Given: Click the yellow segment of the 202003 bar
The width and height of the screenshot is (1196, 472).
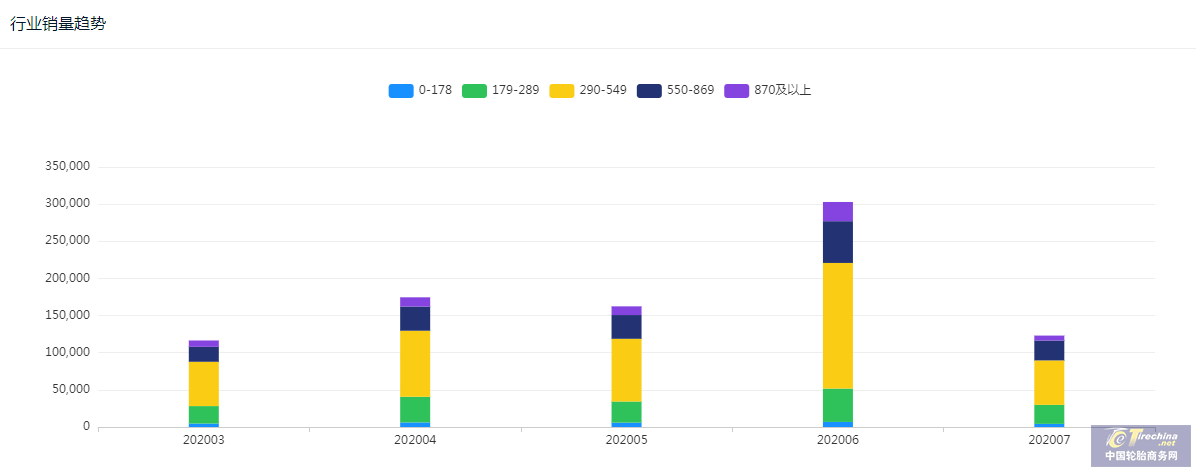Looking at the screenshot, I should pyautogui.click(x=204, y=384).
